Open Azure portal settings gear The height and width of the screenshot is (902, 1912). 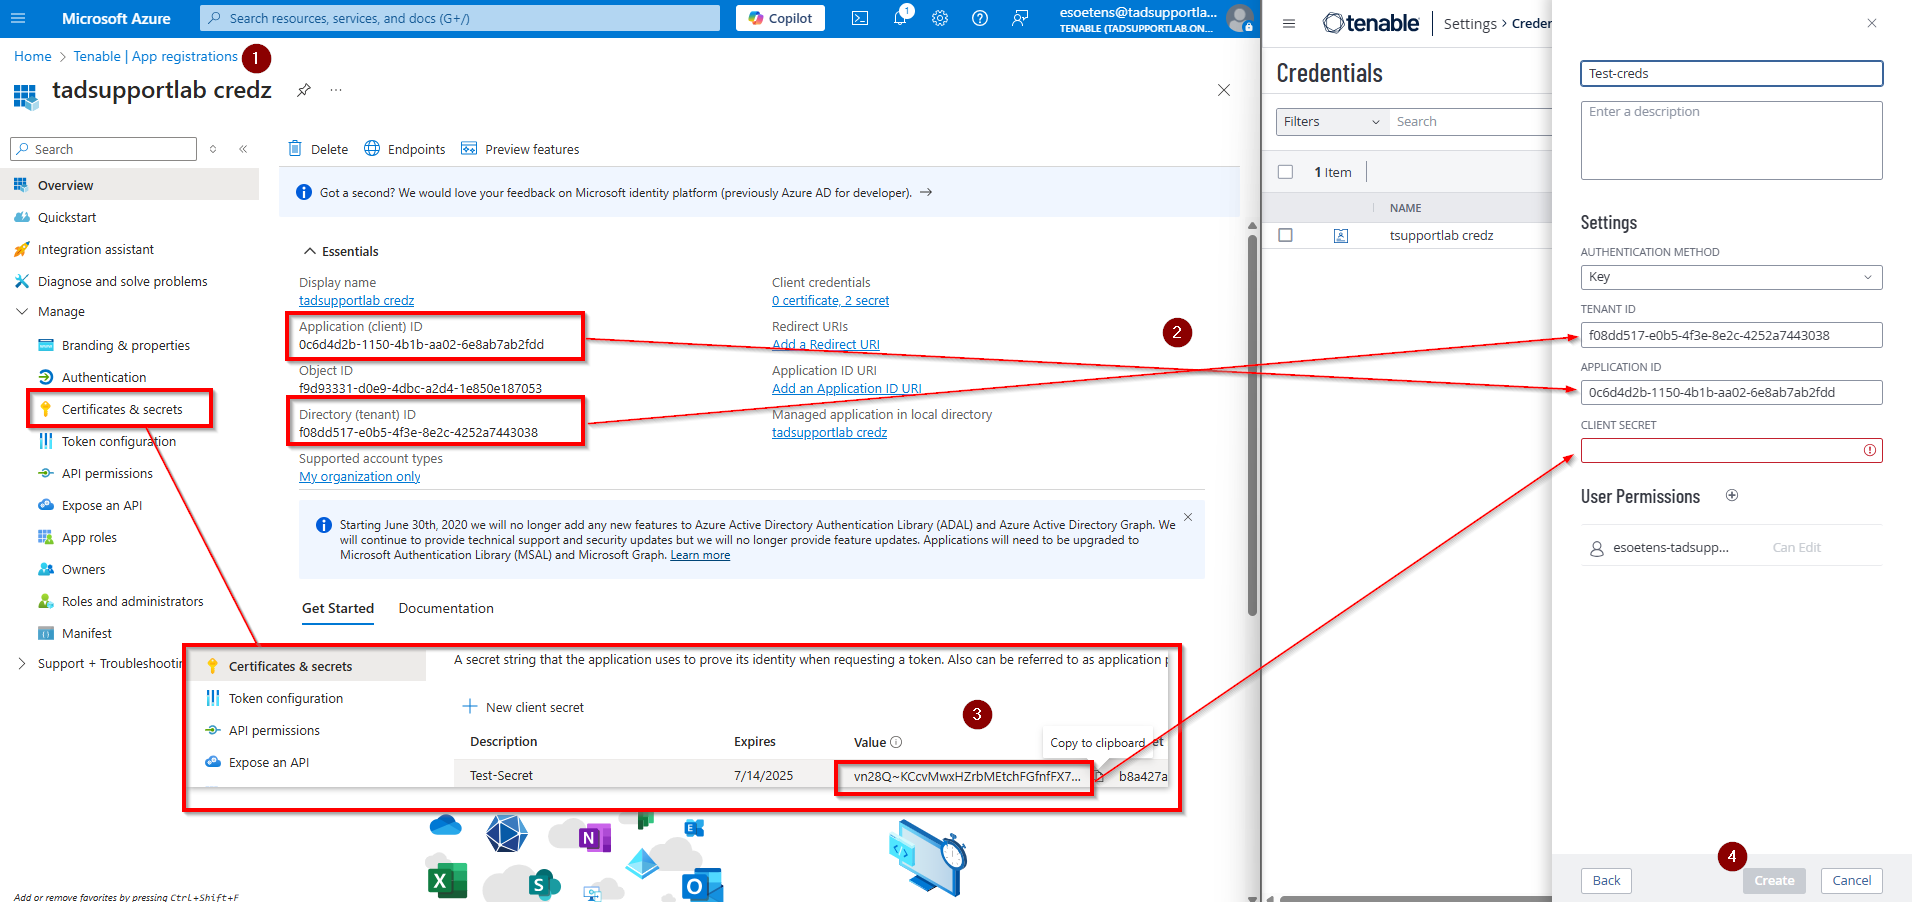click(x=940, y=18)
